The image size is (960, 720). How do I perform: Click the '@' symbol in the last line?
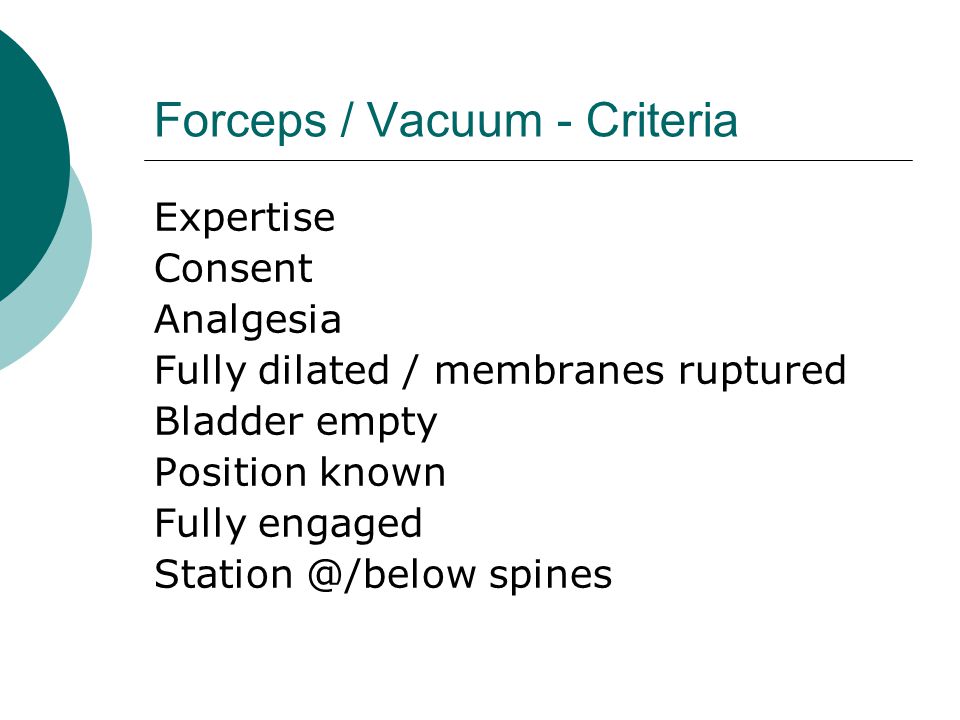point(324,576)
